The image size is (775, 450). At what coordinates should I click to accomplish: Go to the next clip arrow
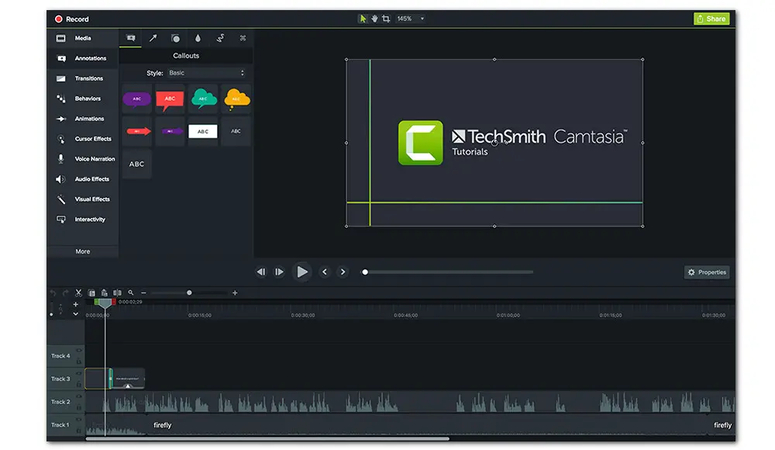click(343, 272)
